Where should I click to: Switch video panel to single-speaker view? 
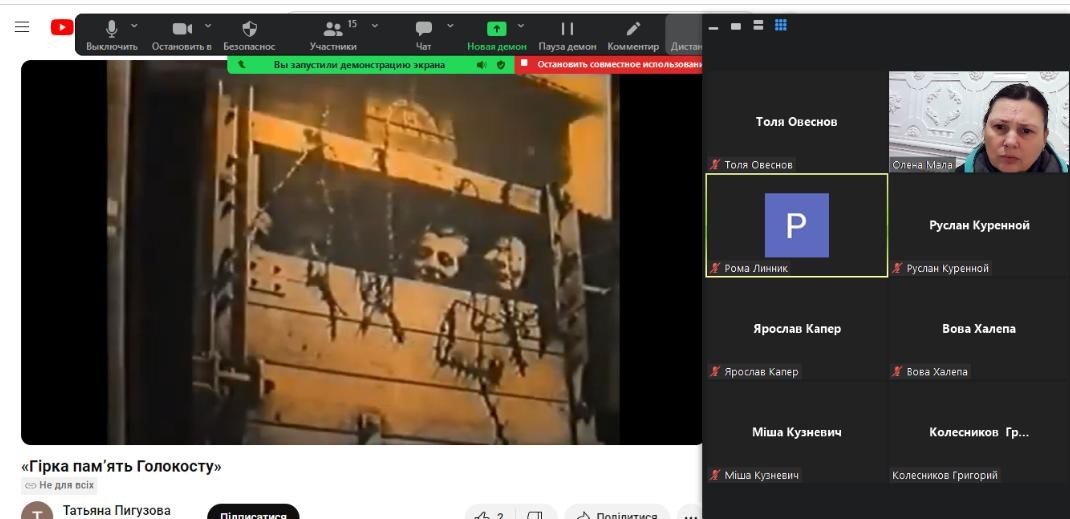coord(736,26)
